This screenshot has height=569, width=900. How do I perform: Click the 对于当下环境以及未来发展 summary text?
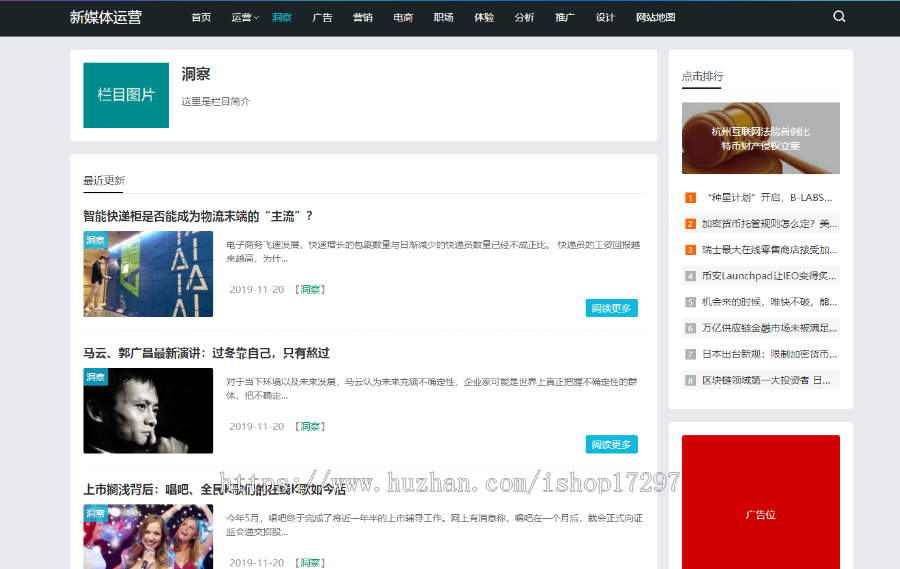pos(432,389)
